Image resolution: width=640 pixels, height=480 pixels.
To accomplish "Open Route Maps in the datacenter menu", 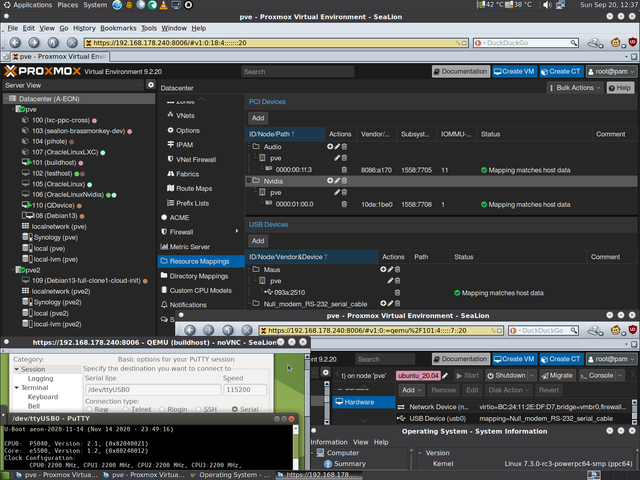I will pyautogui.click(x=194, y=189).
